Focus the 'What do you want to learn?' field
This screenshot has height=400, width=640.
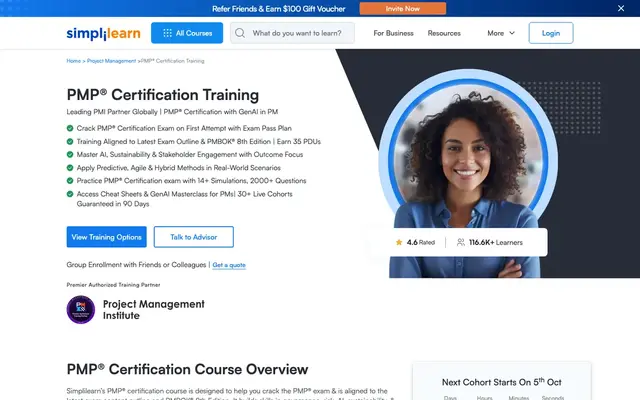point(292,33)
